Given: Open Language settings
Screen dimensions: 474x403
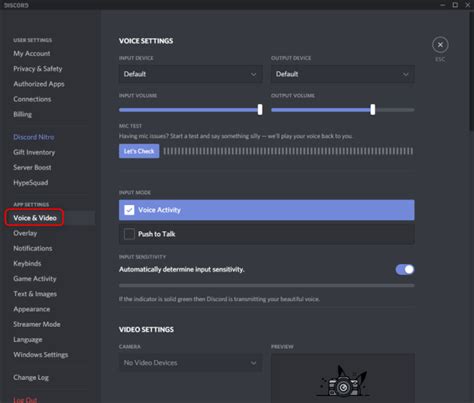Looking at the screenshot, I should (x=28, y=340).
